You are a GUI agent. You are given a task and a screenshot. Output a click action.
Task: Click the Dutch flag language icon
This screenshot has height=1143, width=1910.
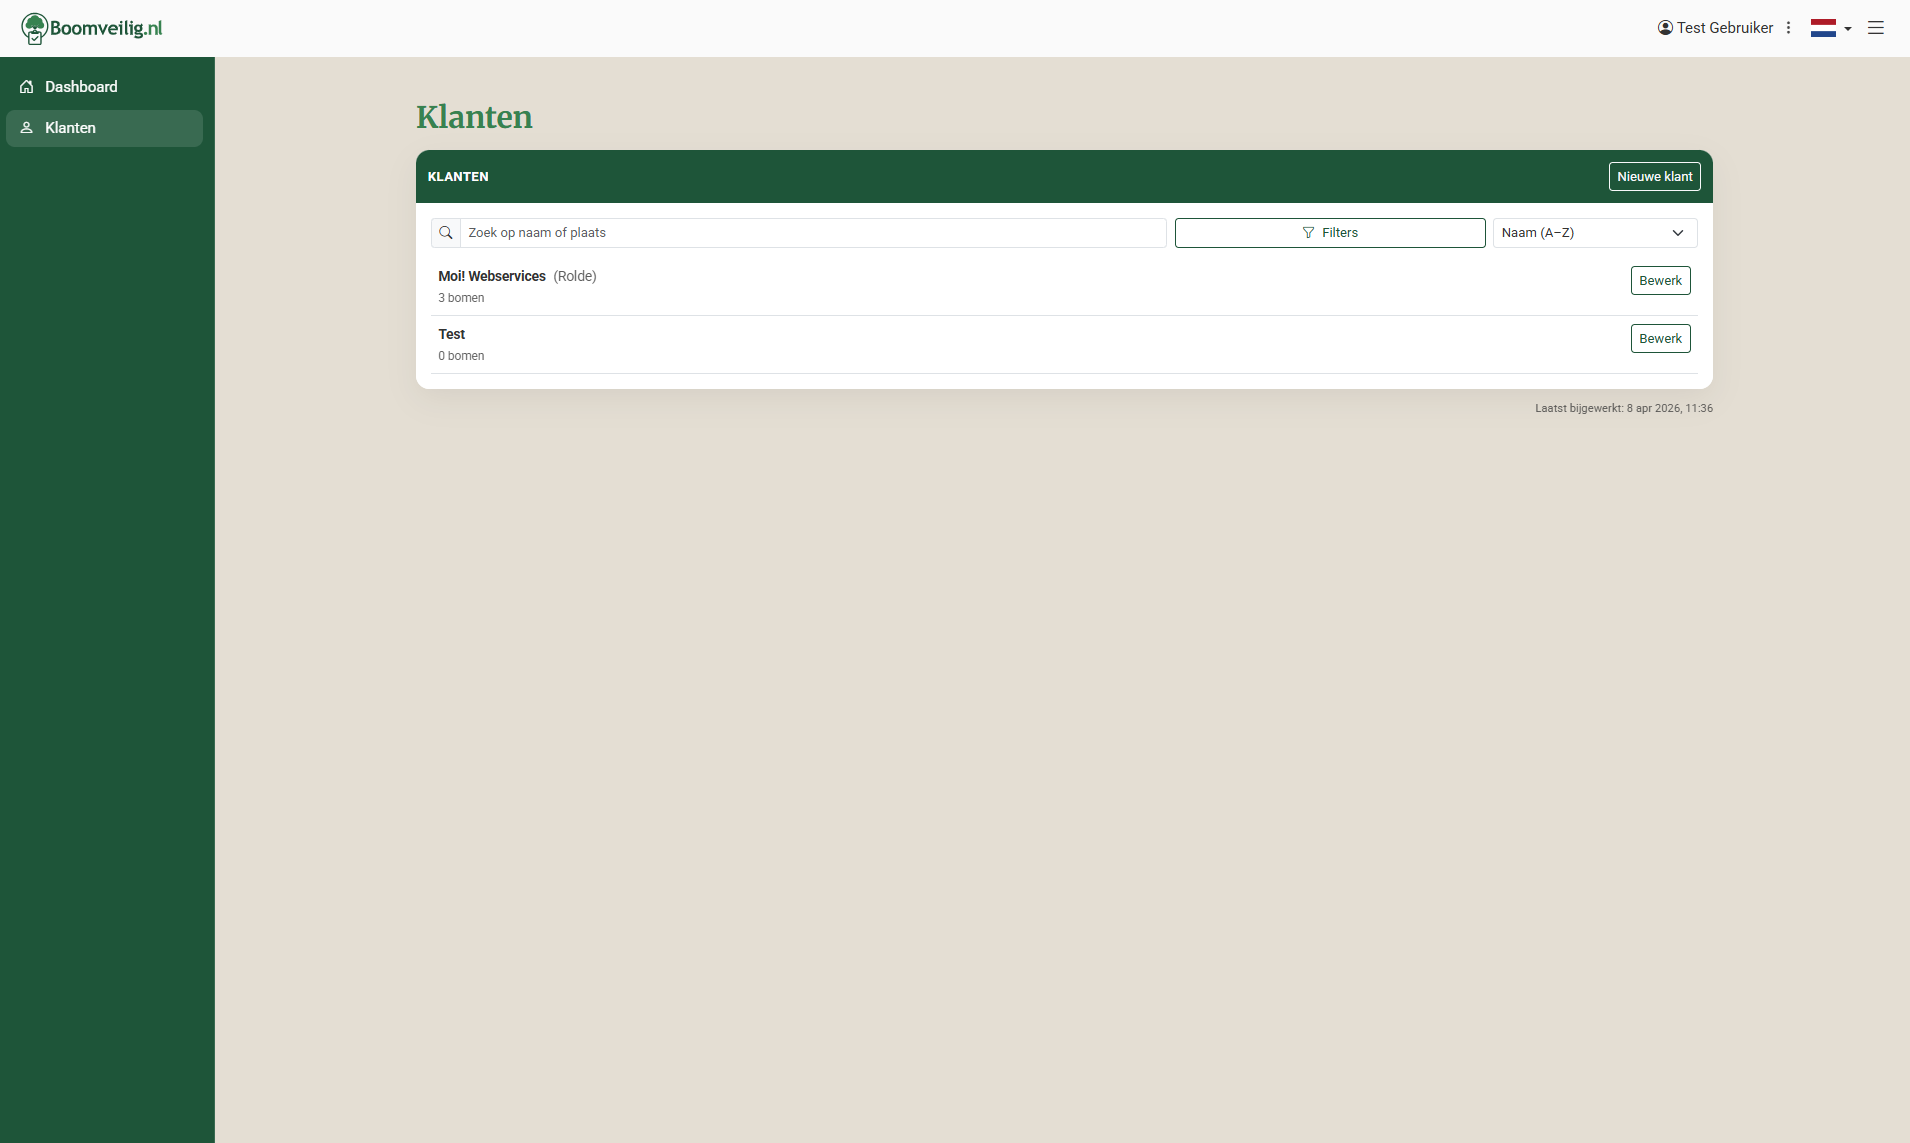[x=1823, y=28]
